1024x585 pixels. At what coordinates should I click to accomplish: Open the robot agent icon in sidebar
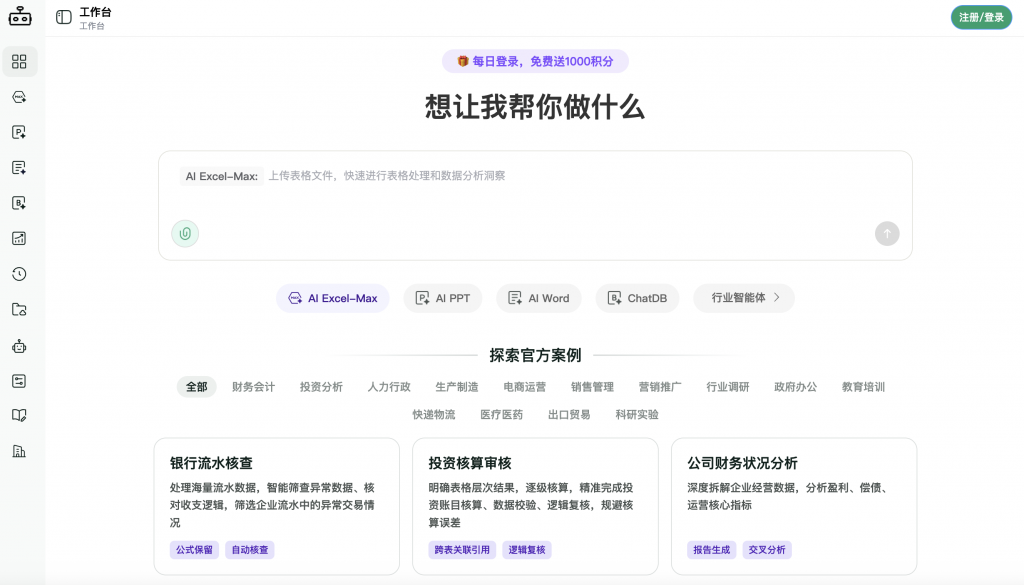[x=20, y=346]
